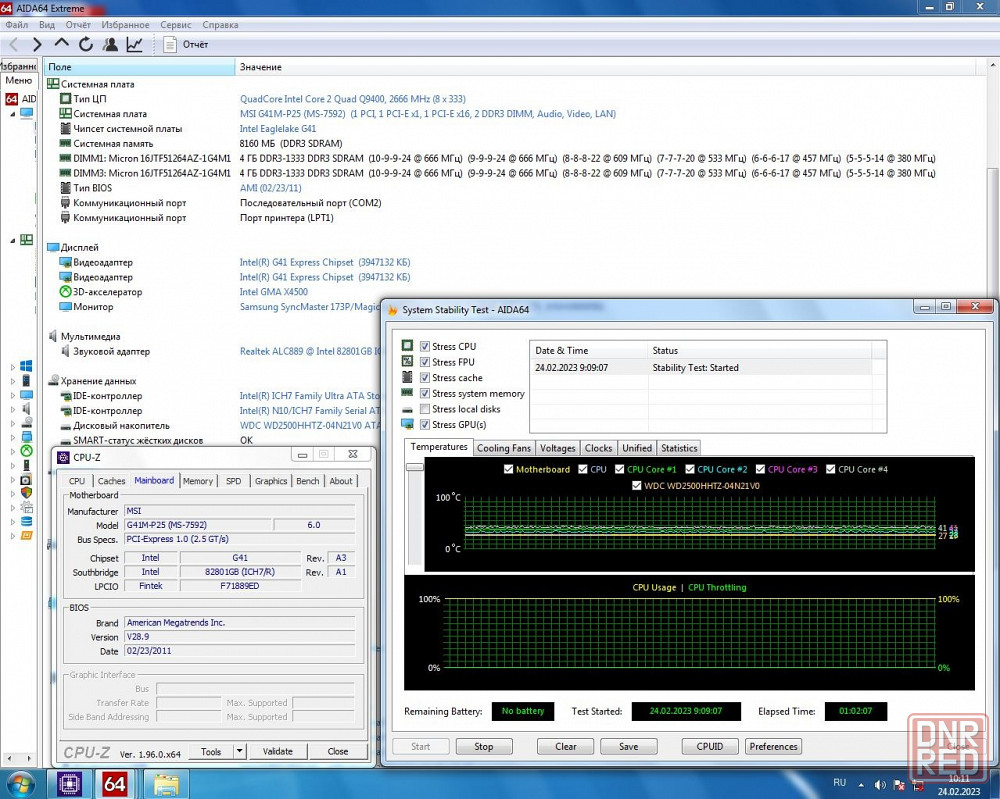
Task: Click the temperature graph vertical slider handle
Action: tap(414, 467)
